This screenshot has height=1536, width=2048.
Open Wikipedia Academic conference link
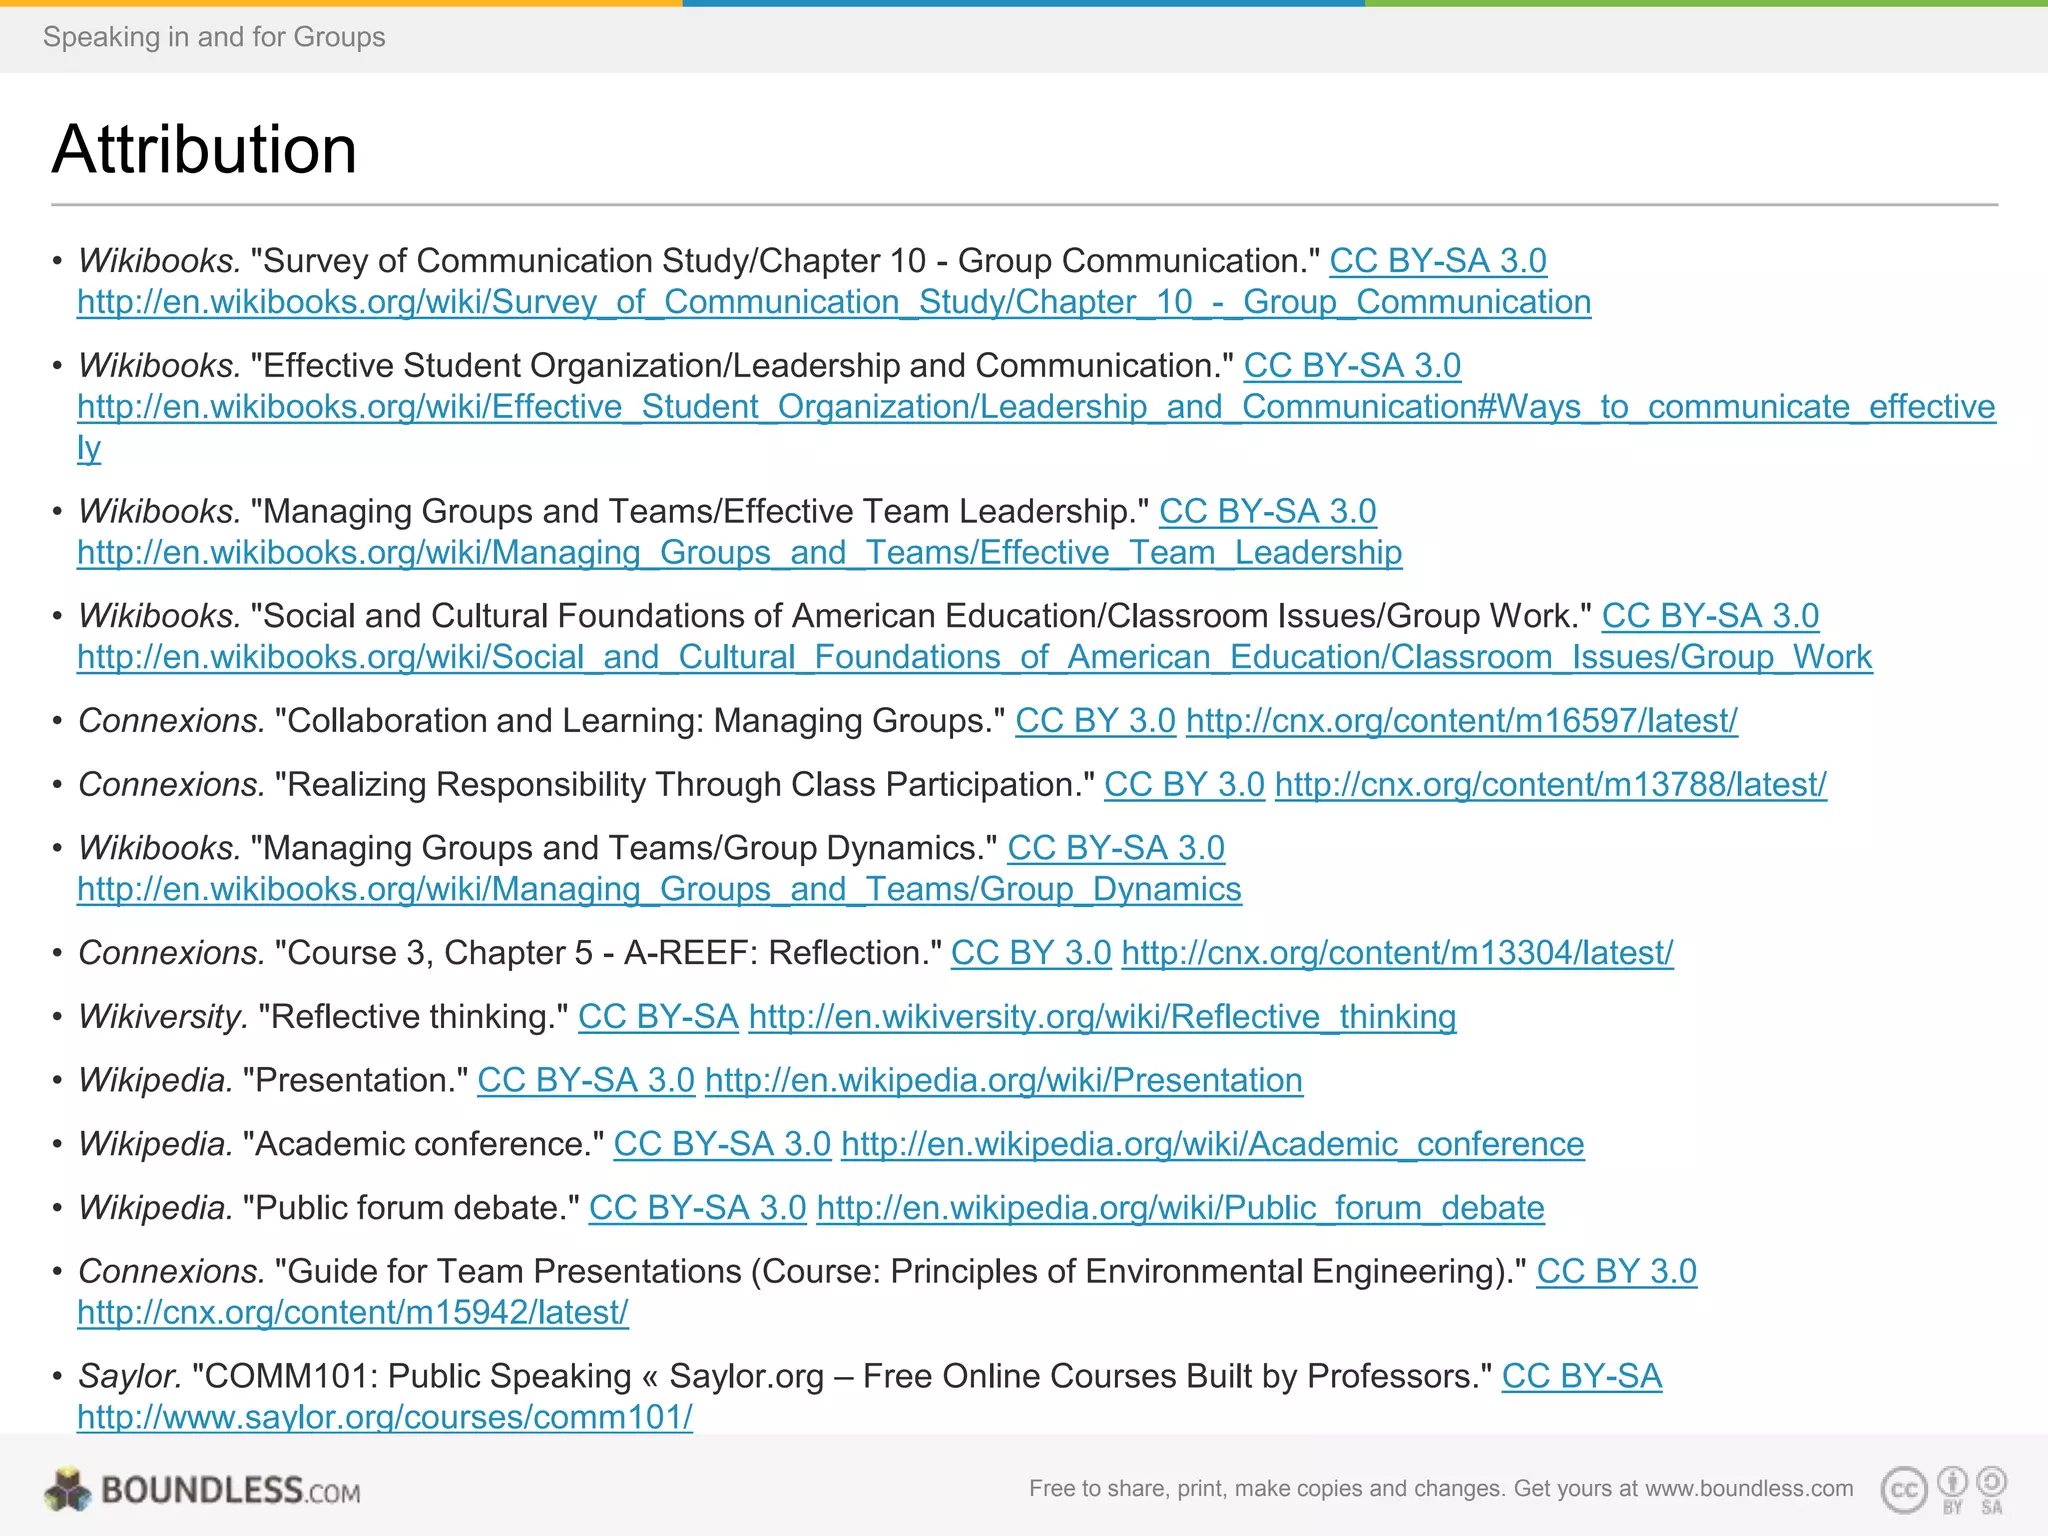1212,1144
